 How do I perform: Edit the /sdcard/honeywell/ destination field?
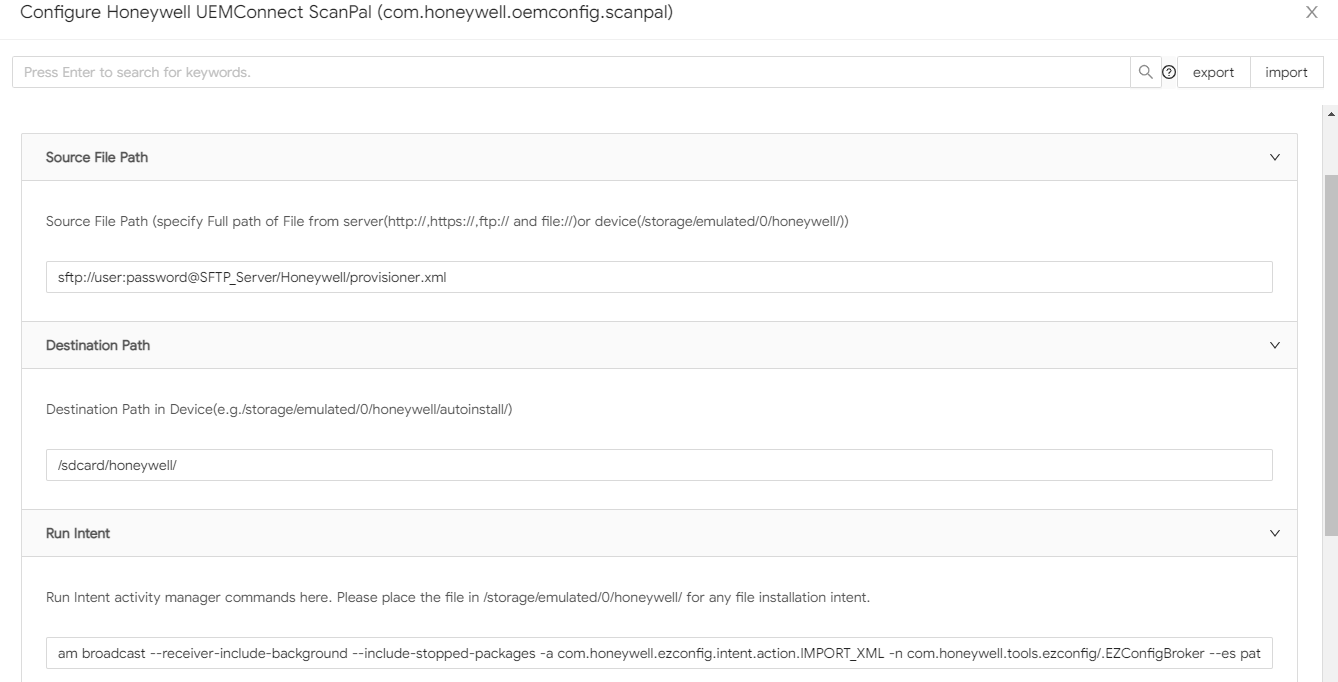click(x=659, y=465)
